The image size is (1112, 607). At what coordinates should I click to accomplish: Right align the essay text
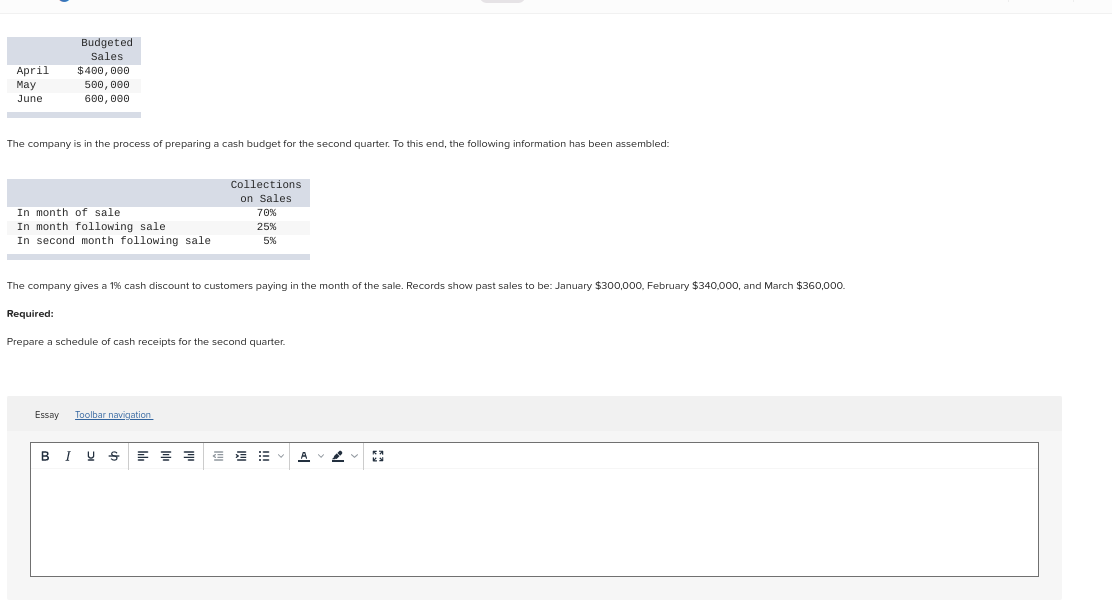click(188, 456)
